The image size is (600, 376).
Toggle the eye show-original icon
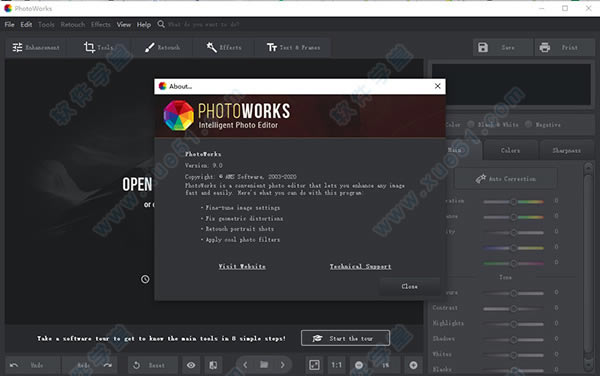(x=191, y=365)
